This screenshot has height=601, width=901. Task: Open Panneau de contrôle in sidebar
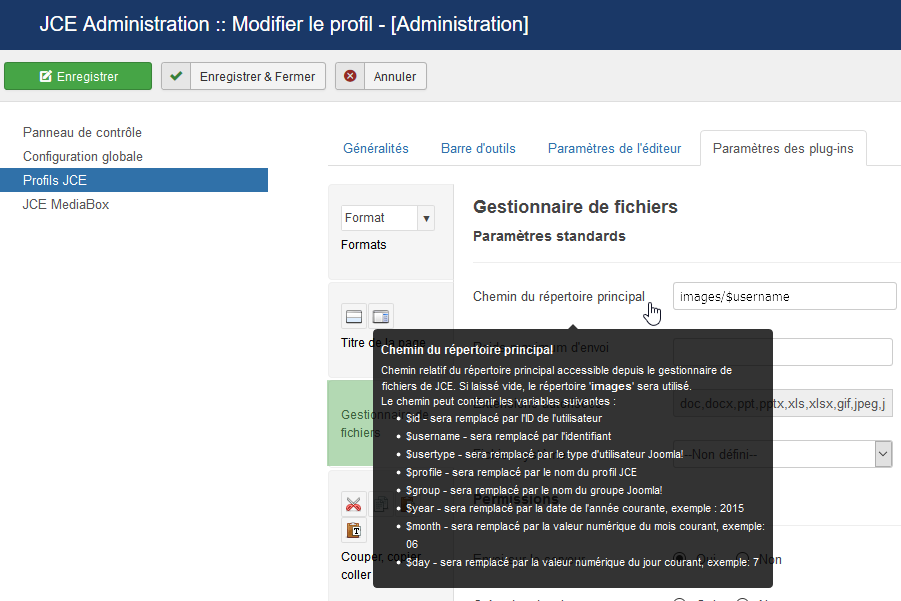point(82,133)
